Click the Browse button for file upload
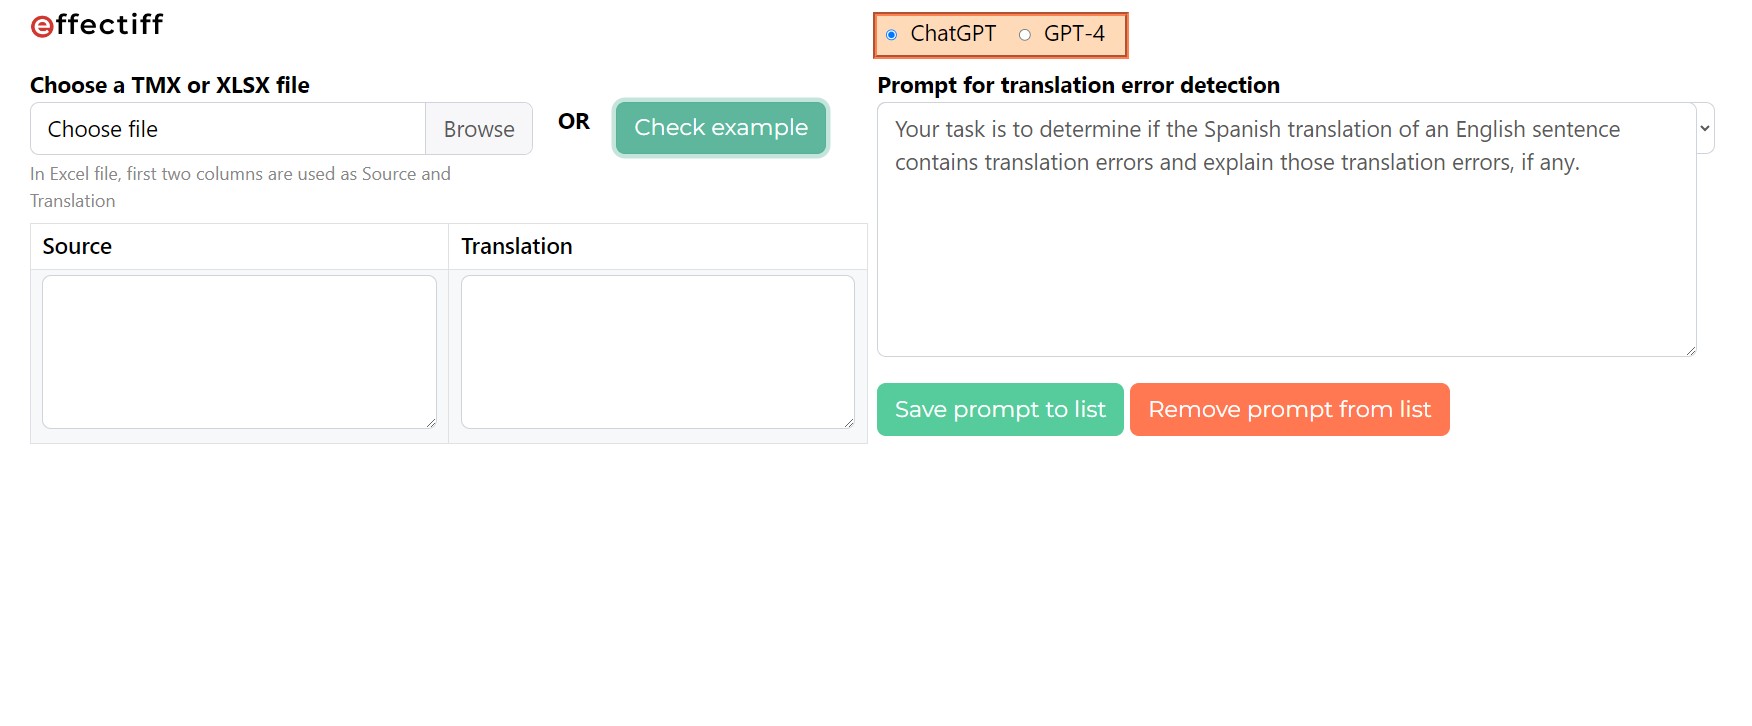 [x=479, y=129]
